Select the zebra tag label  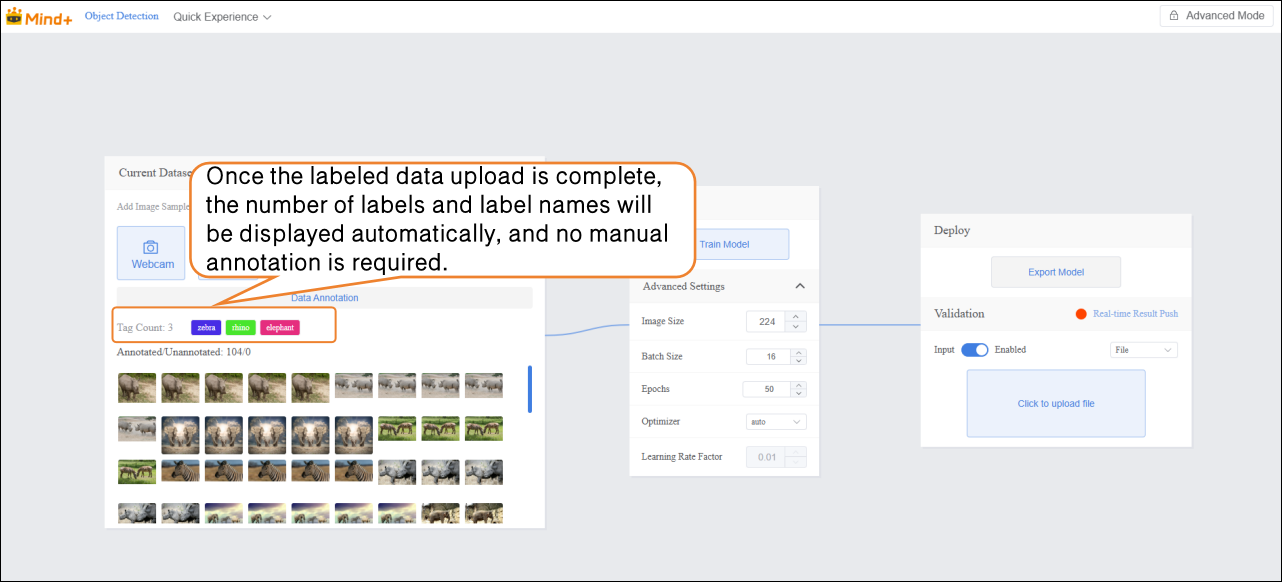click(x=206, y=327)
